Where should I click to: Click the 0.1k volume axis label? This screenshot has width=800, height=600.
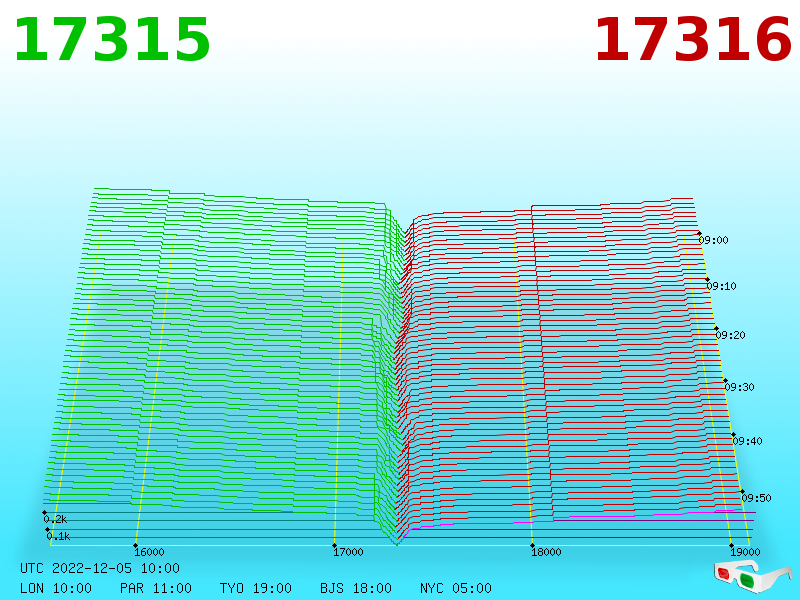pyautogui.click(x=58, y=536)
